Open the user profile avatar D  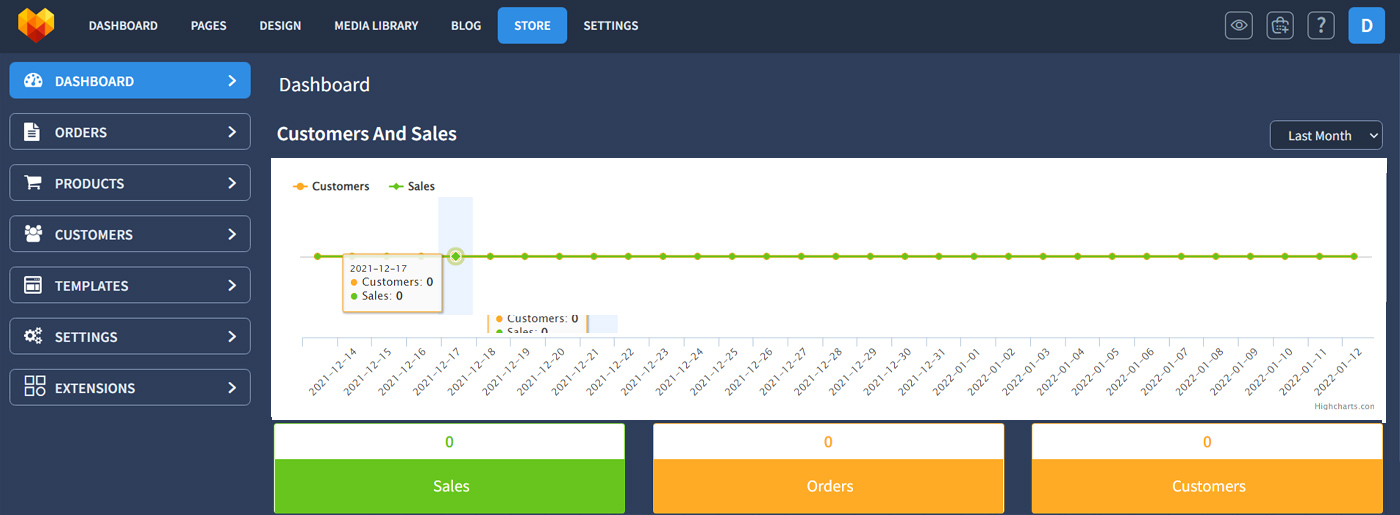(x=1366, y=26)
